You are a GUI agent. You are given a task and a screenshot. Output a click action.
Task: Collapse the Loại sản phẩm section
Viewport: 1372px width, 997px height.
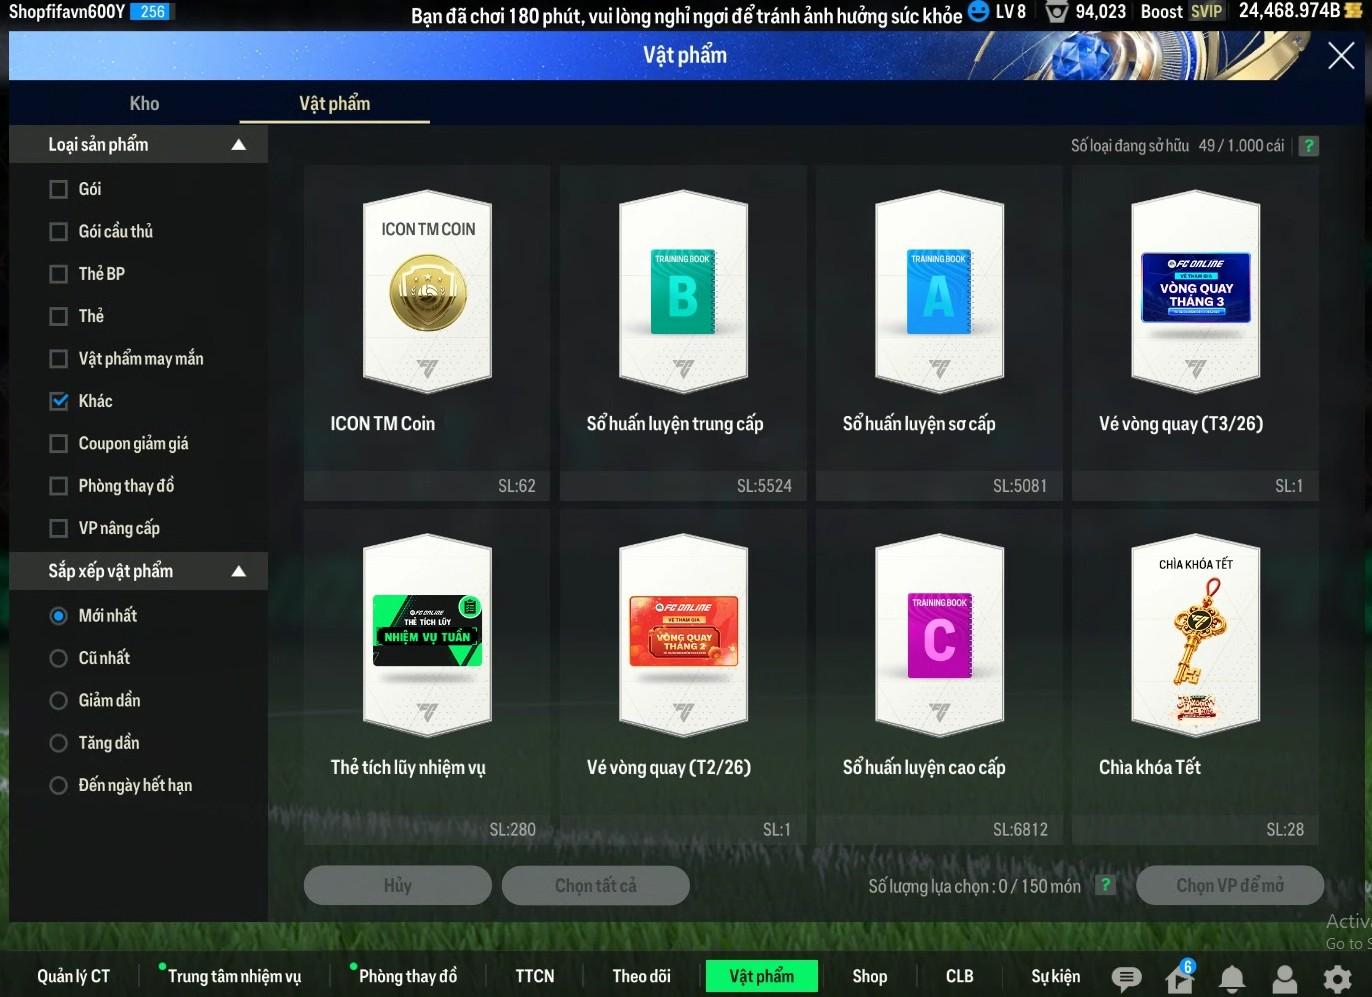(238, 145)
